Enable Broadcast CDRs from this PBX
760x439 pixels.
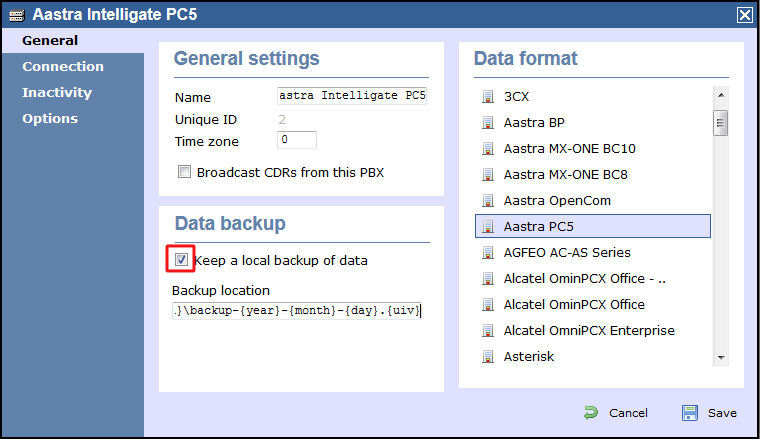tap(184, 172)
